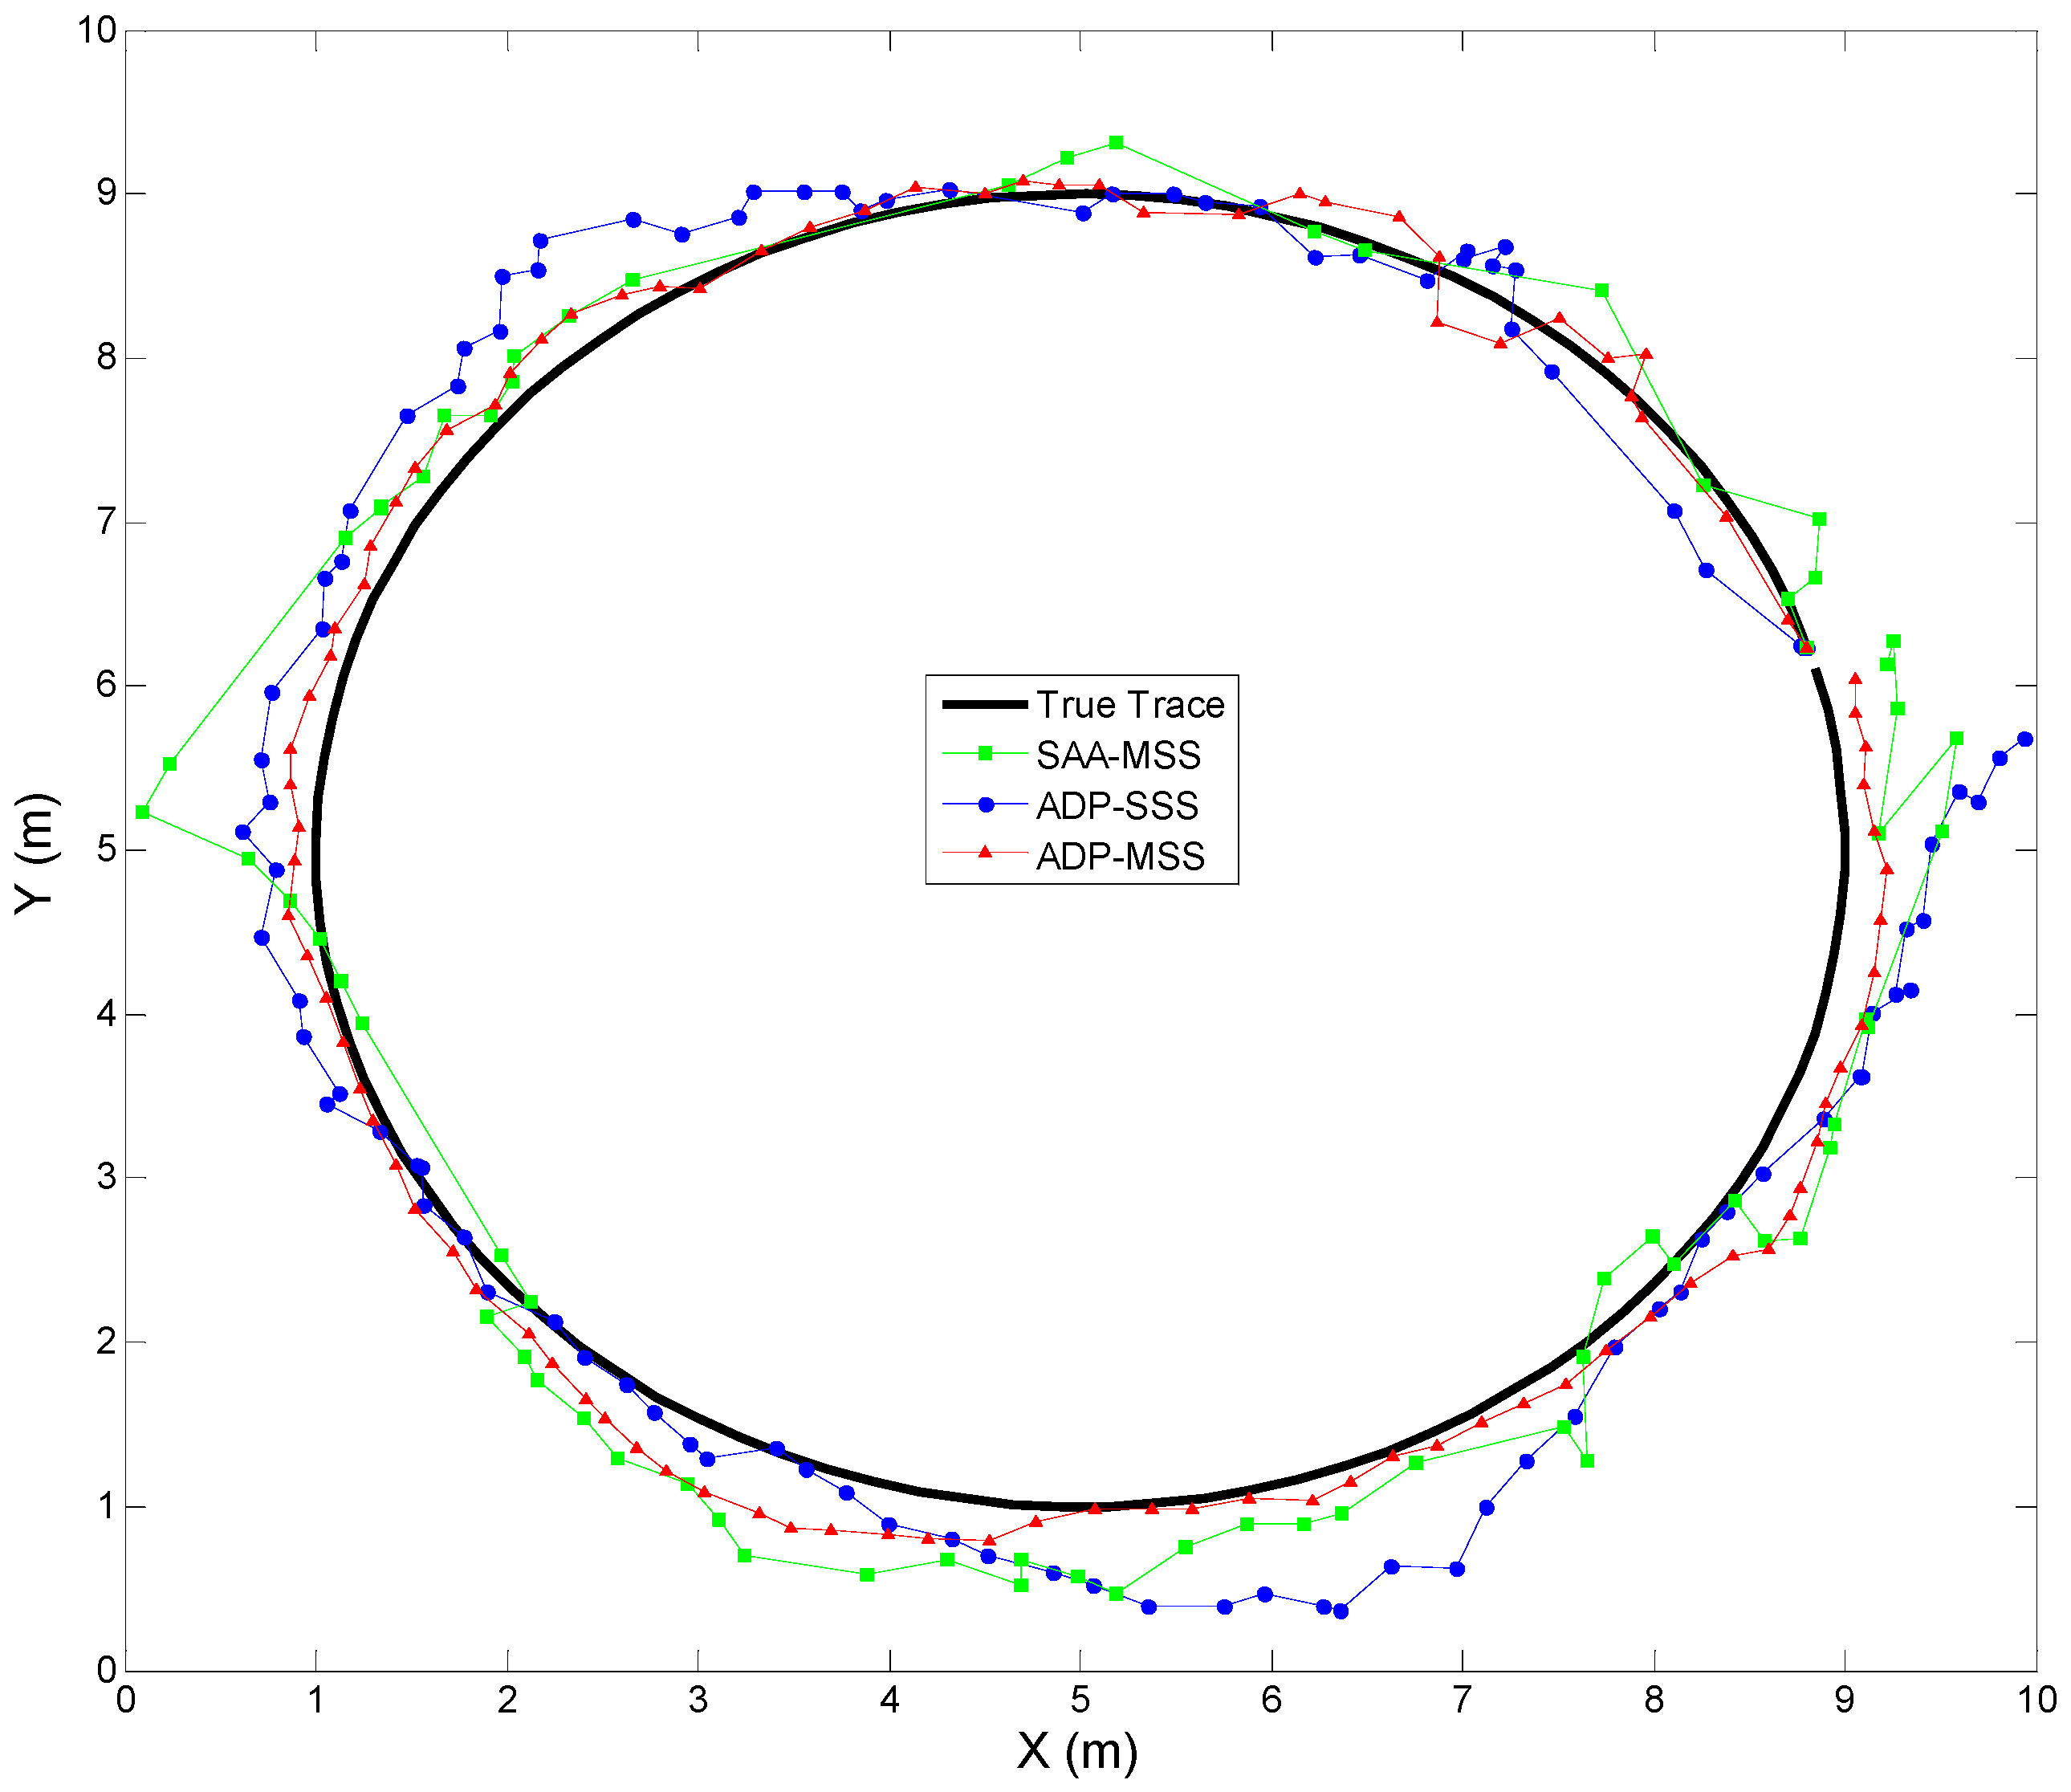Click the x-axis tick label 5
The width and height of the screenshot is (2071, 1792).
[x=1080, y=1700]
